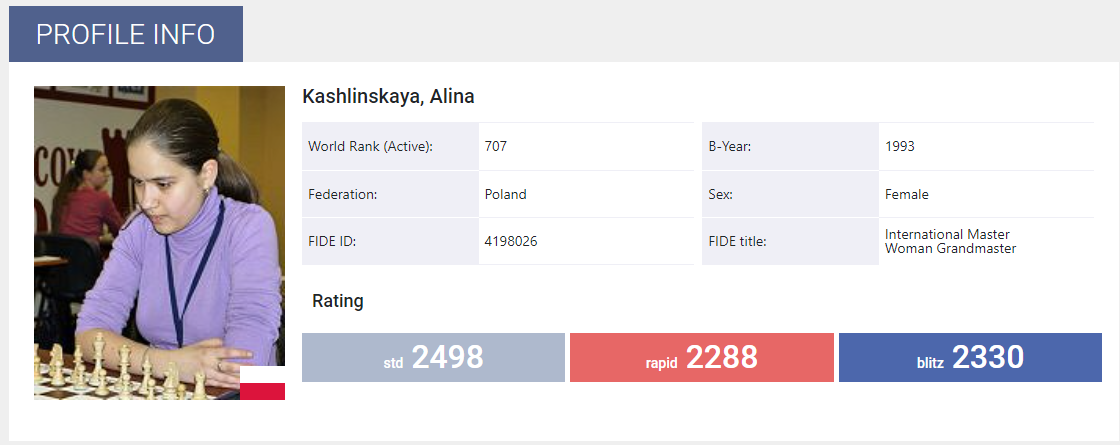This screenshot has height=445, width=1120.
Task: Click the Rating section heading
Action: point(338,301)
